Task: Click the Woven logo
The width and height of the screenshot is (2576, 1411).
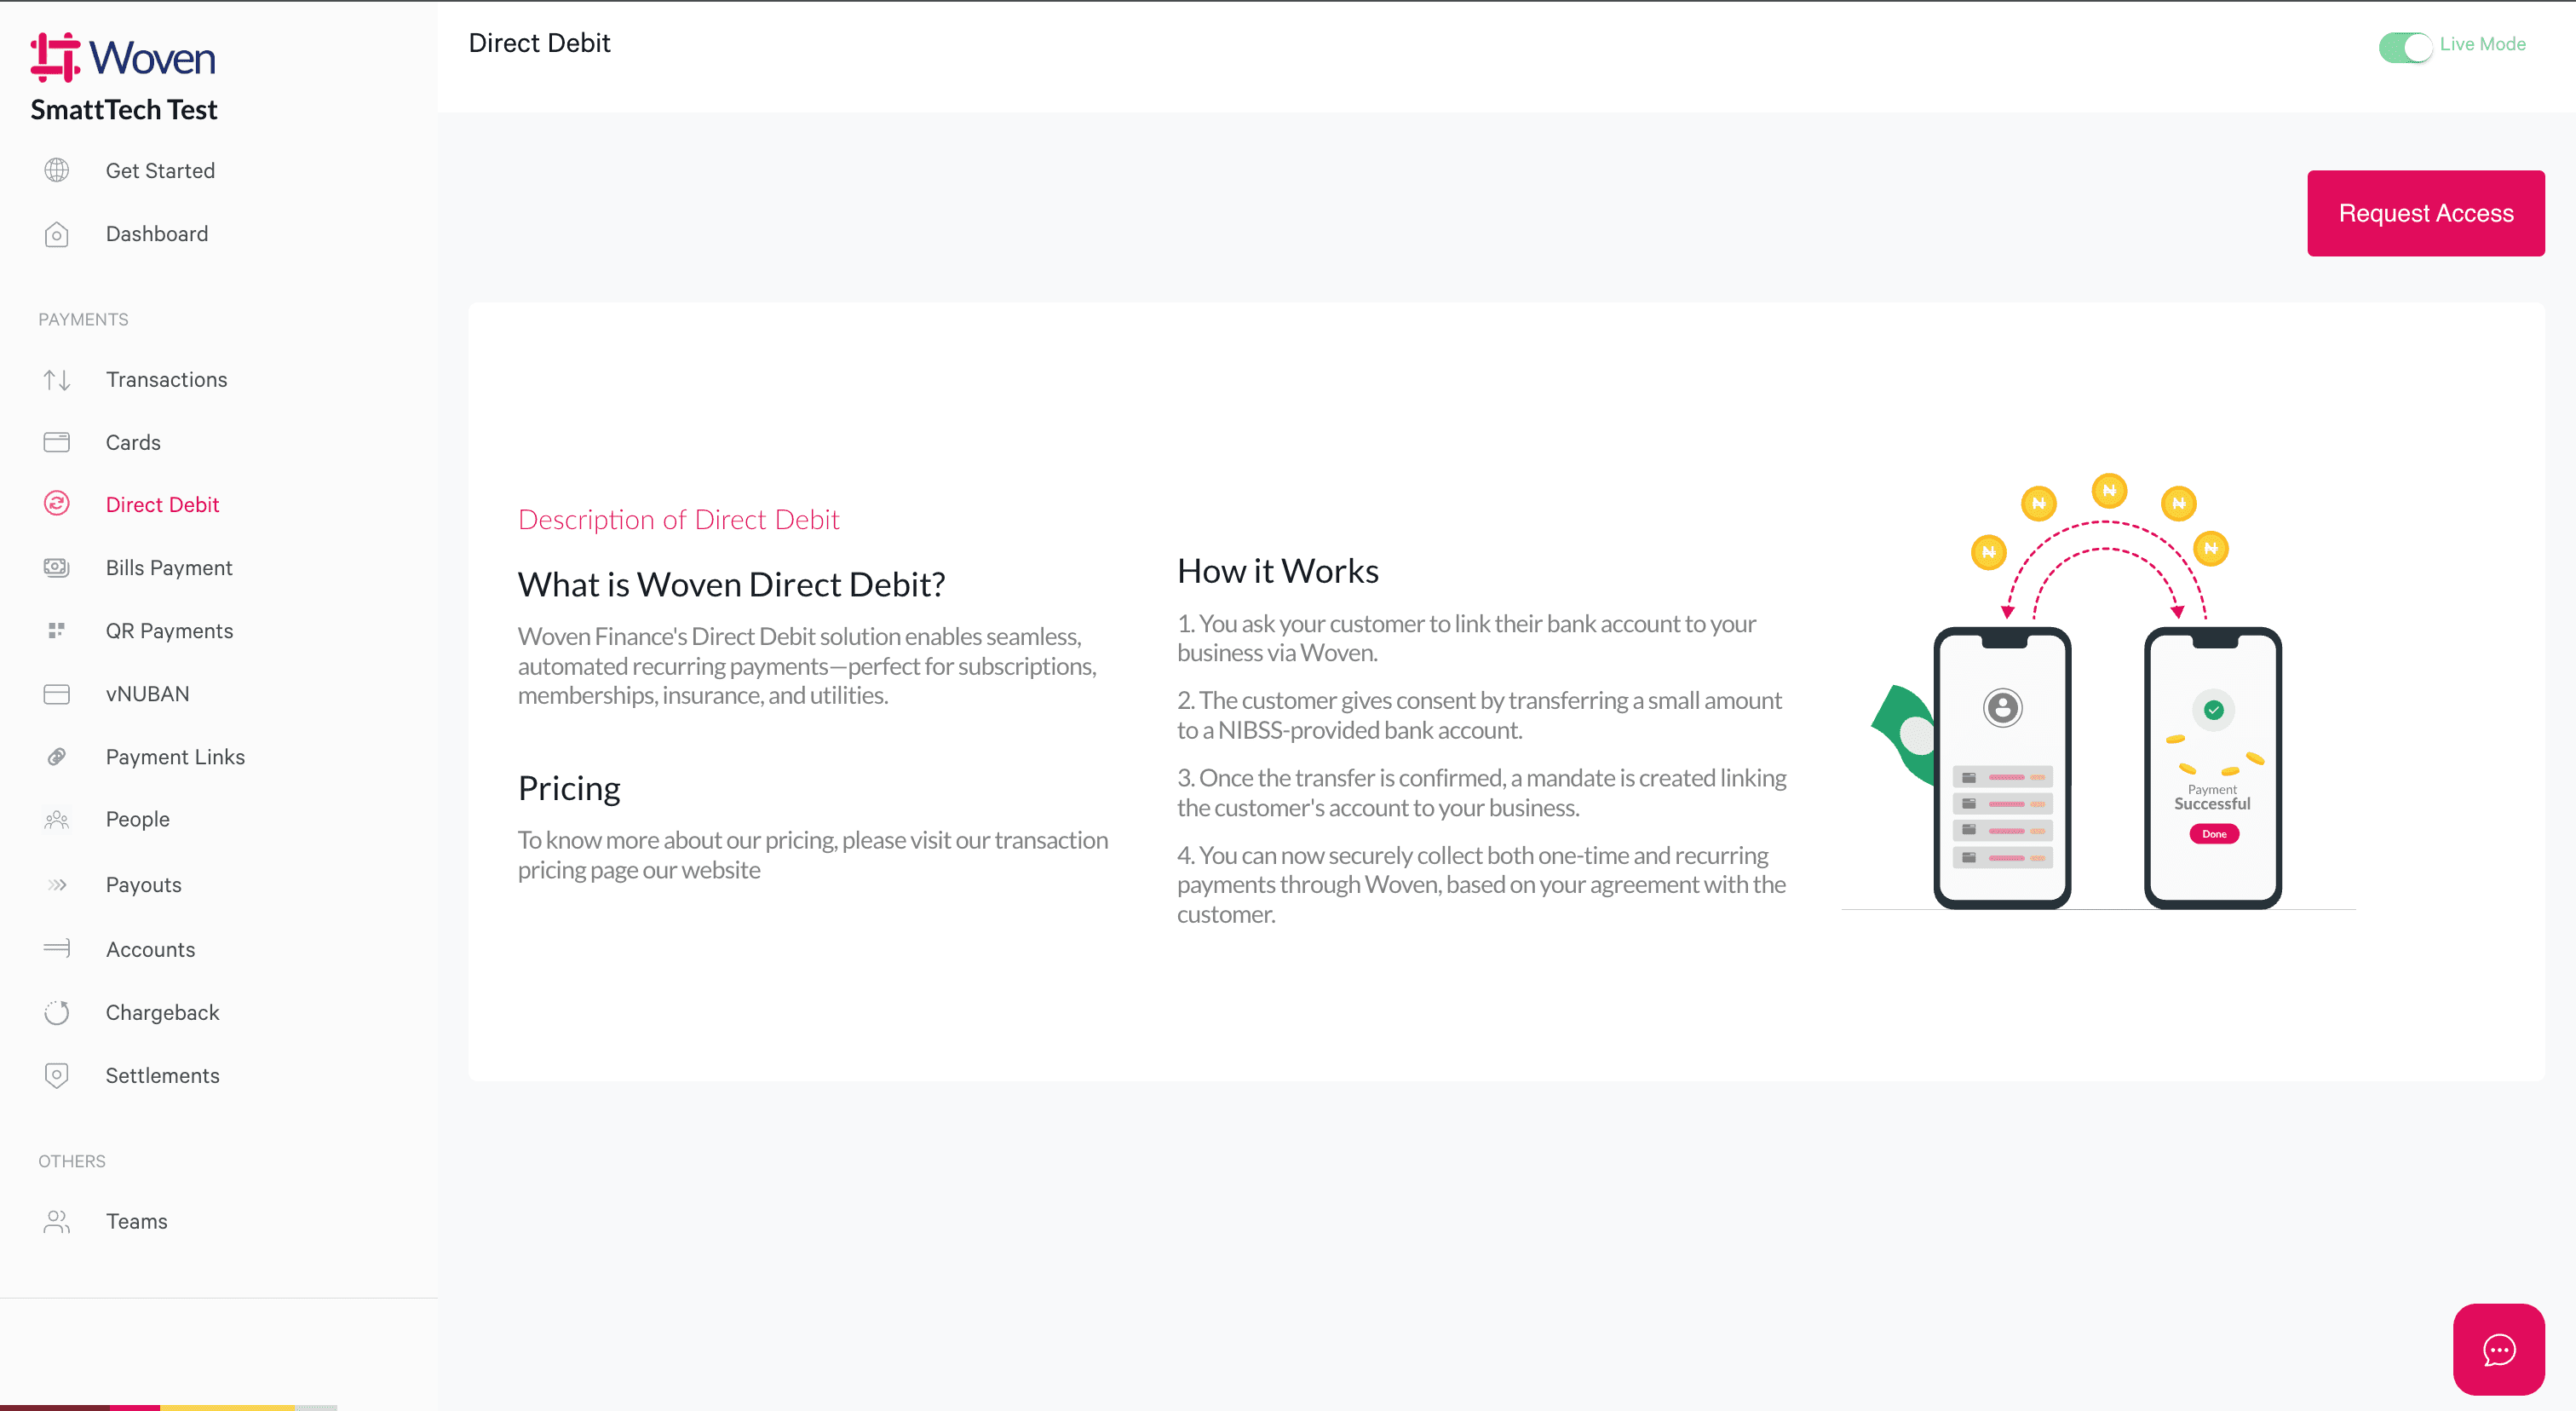Action: pyautogui.click(x=123, y=57)
